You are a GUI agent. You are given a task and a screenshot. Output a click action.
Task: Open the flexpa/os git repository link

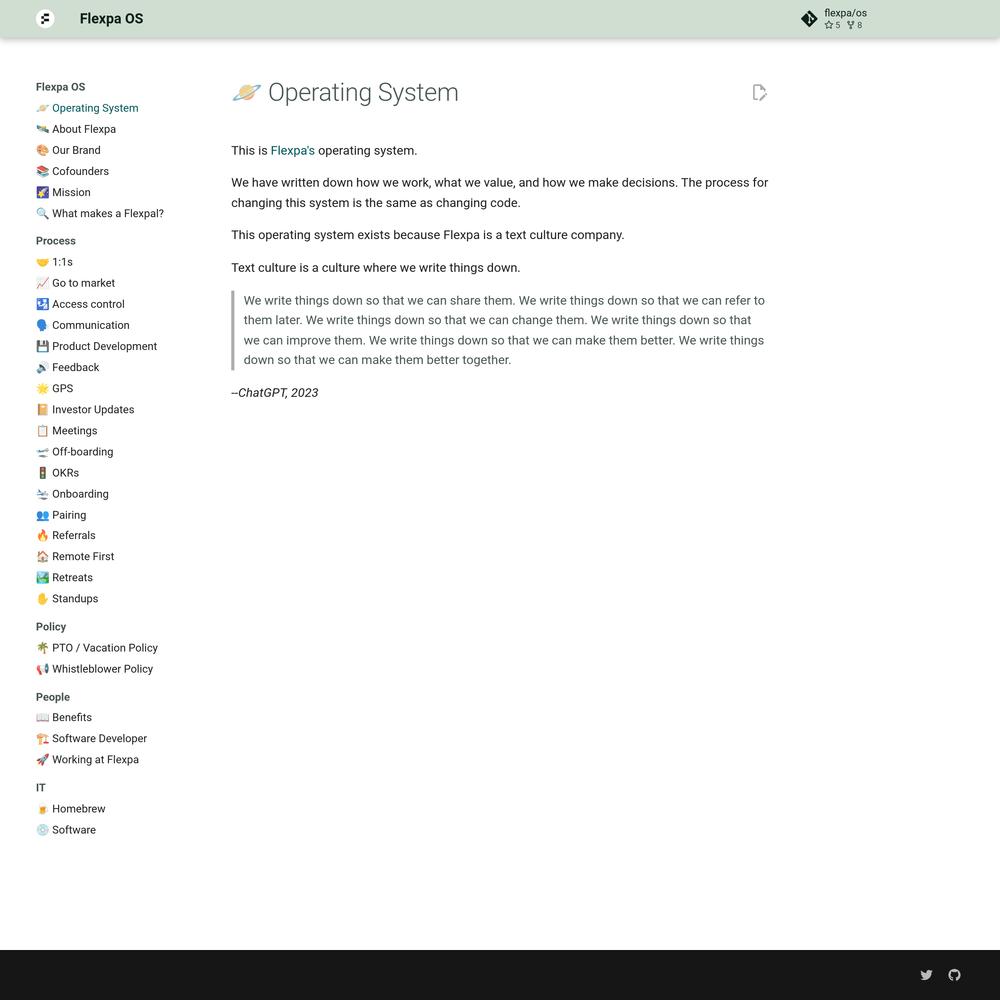click(836, 18)
